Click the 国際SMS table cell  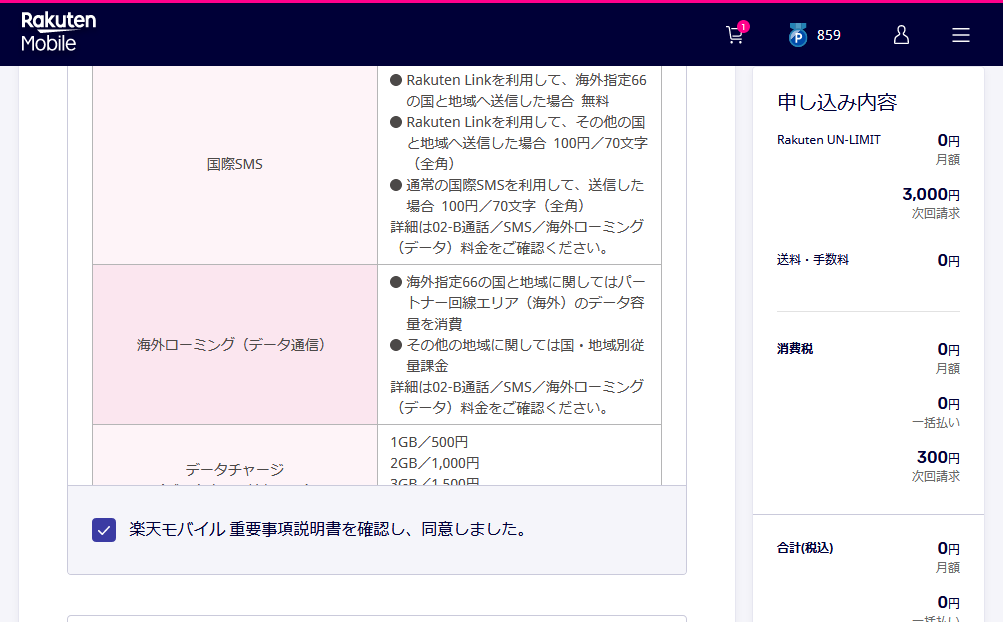pos(235,164)
